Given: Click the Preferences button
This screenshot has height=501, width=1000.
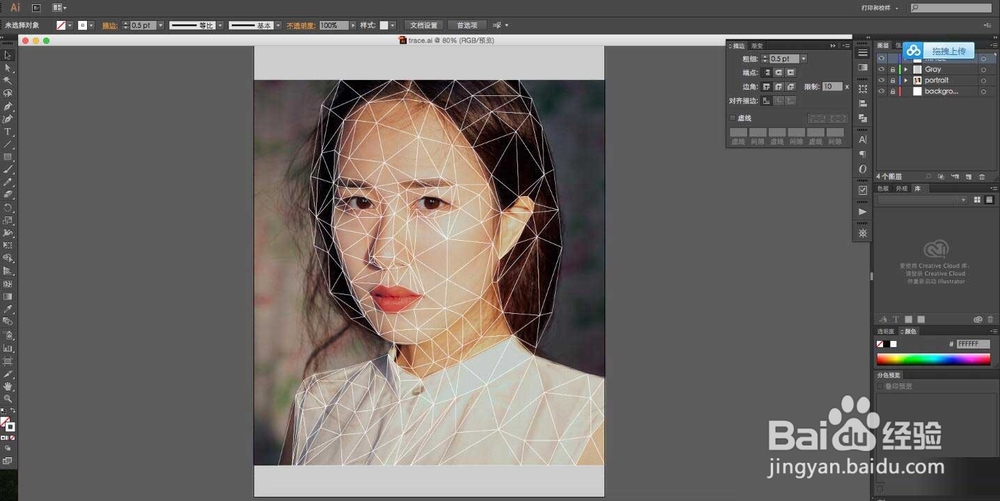Looking at the screenshot, I should [467, 25].
